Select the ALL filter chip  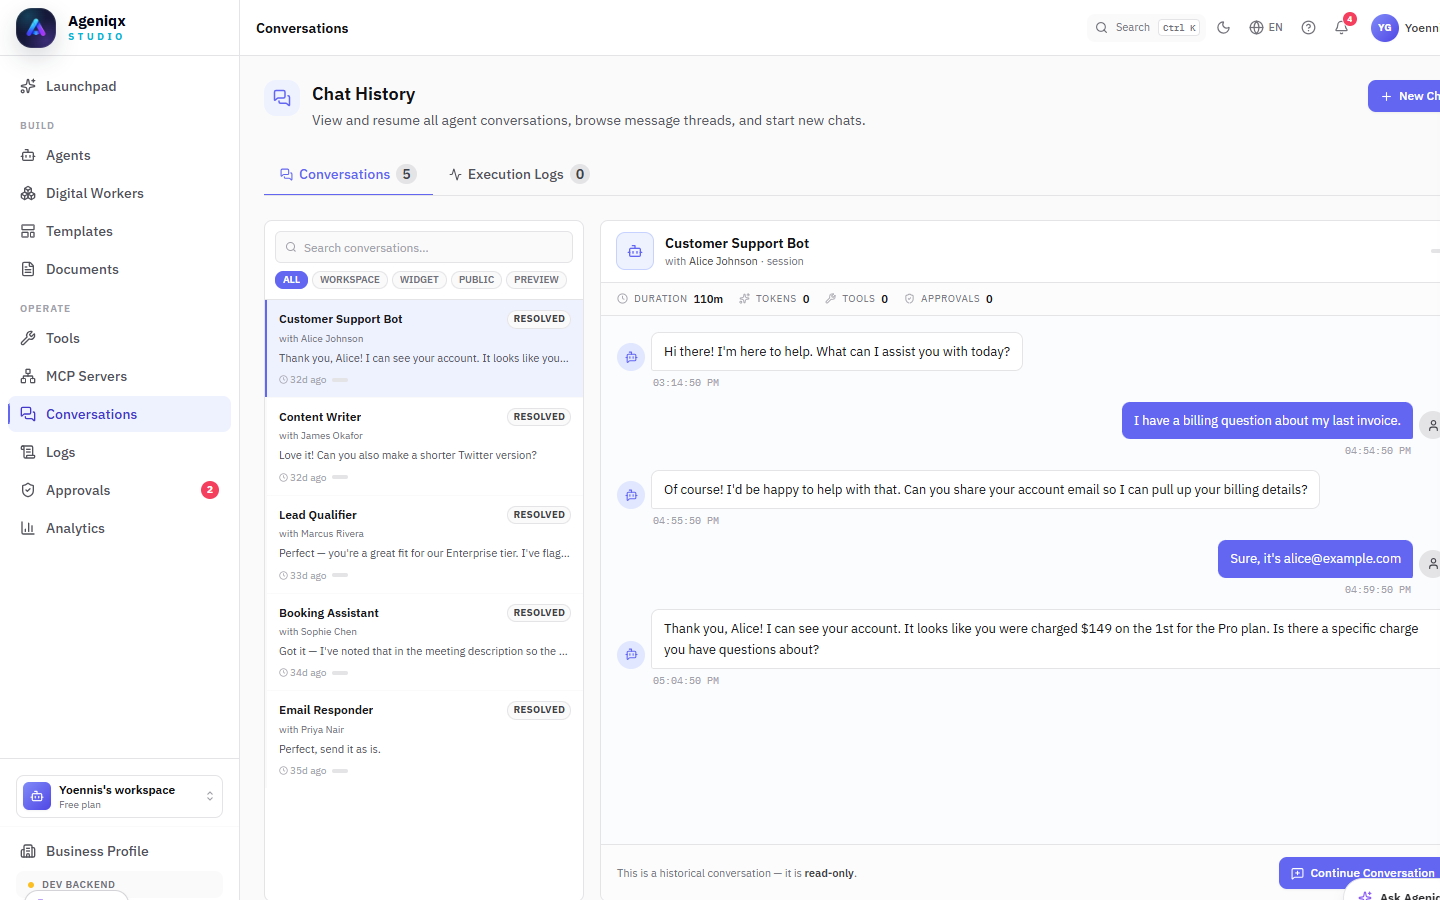pos(291,280)
